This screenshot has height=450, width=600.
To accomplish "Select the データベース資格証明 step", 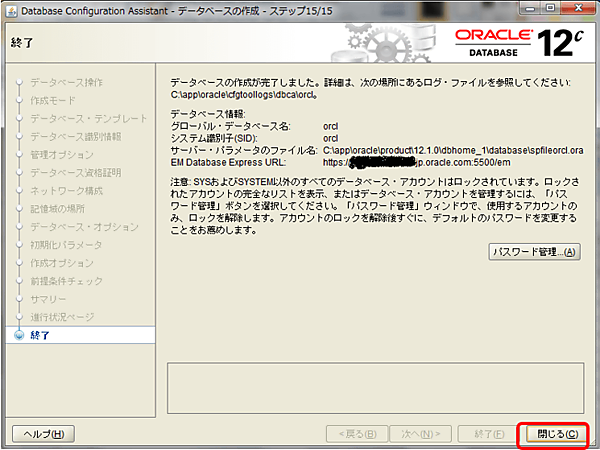I will [x=76, y=173].
